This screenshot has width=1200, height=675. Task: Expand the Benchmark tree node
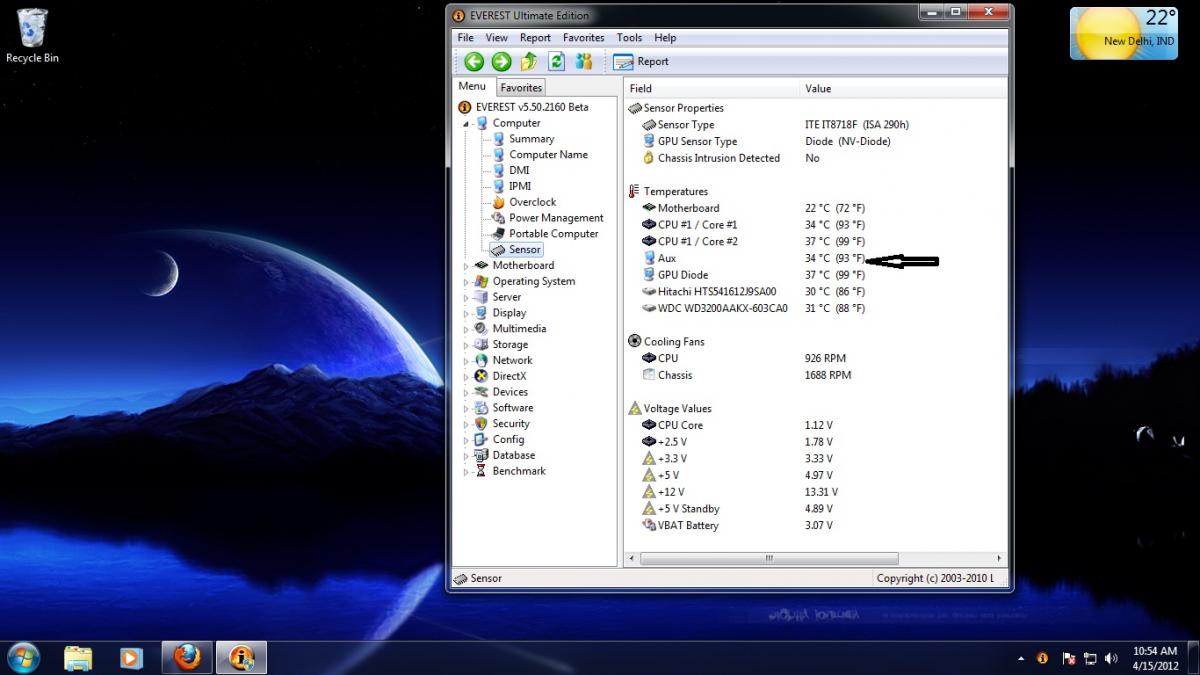pos(465,472)
